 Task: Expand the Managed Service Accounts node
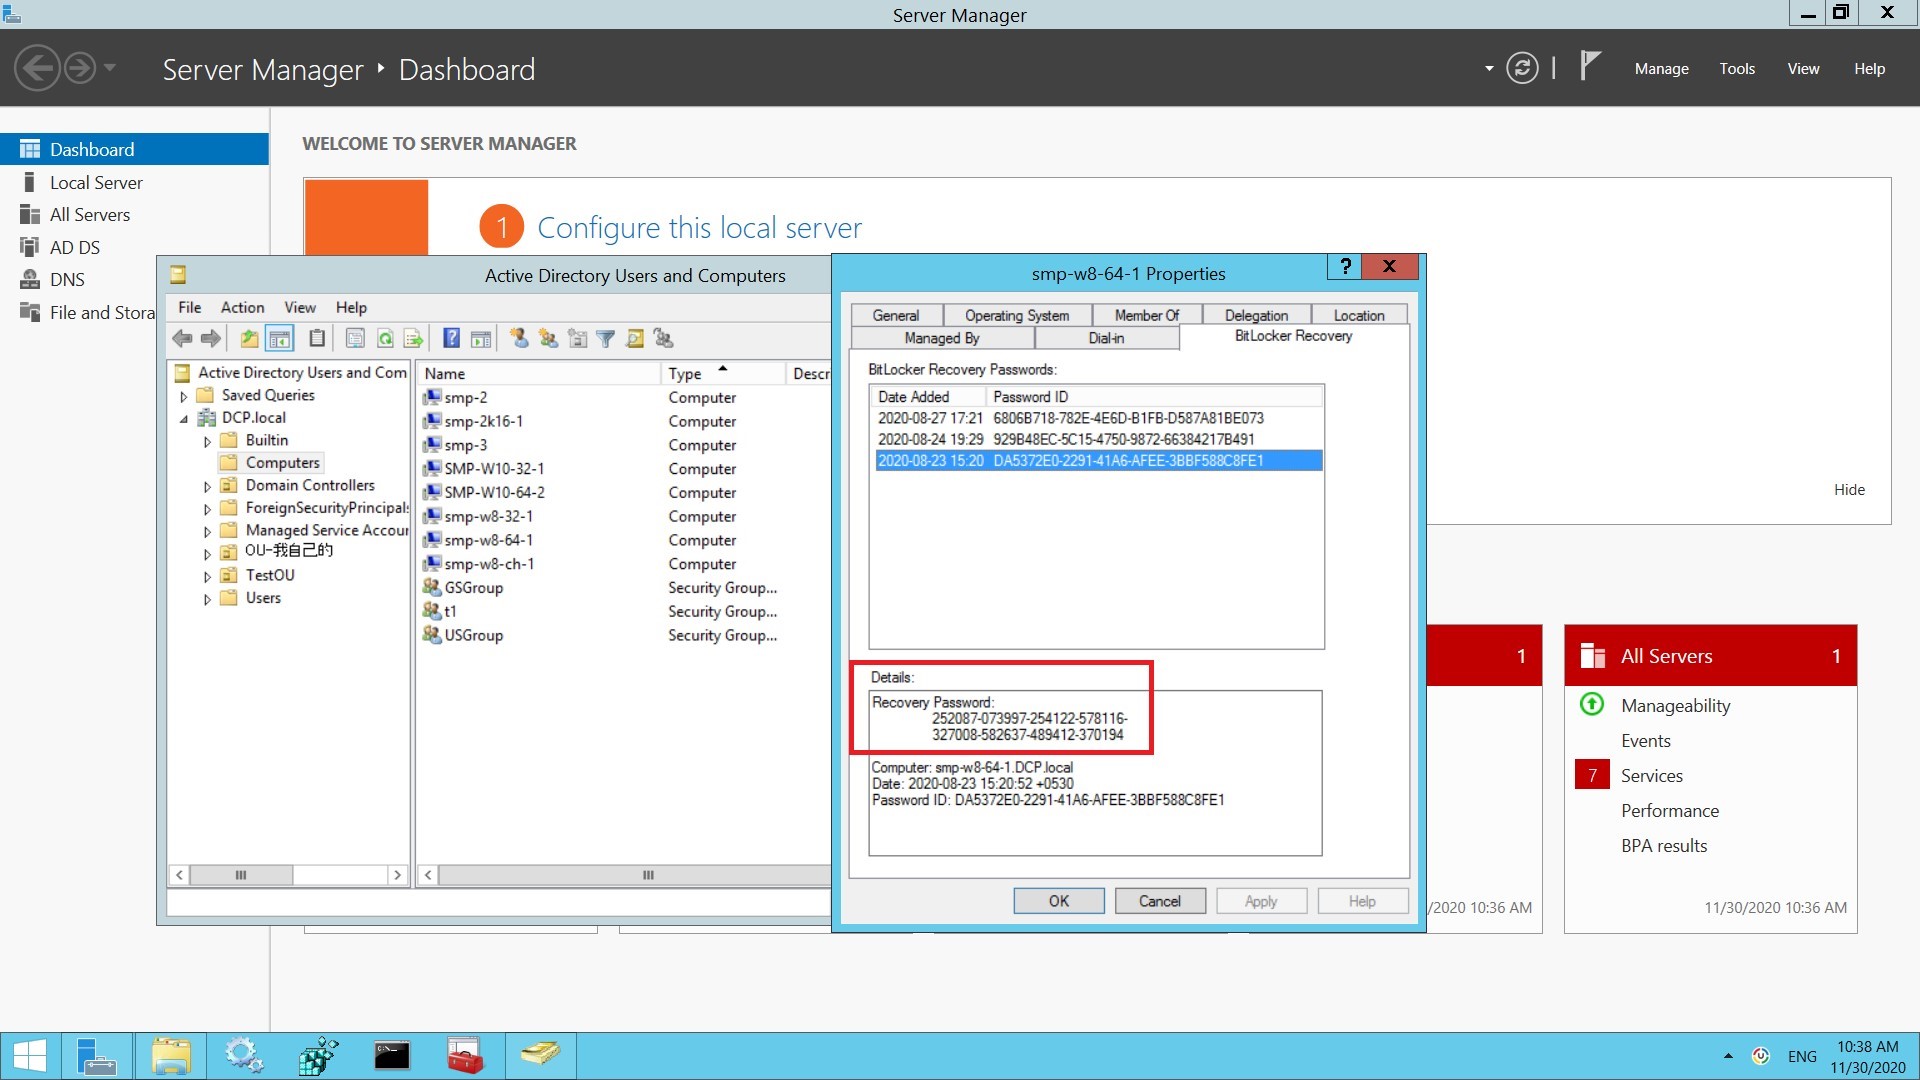point(207,531)
